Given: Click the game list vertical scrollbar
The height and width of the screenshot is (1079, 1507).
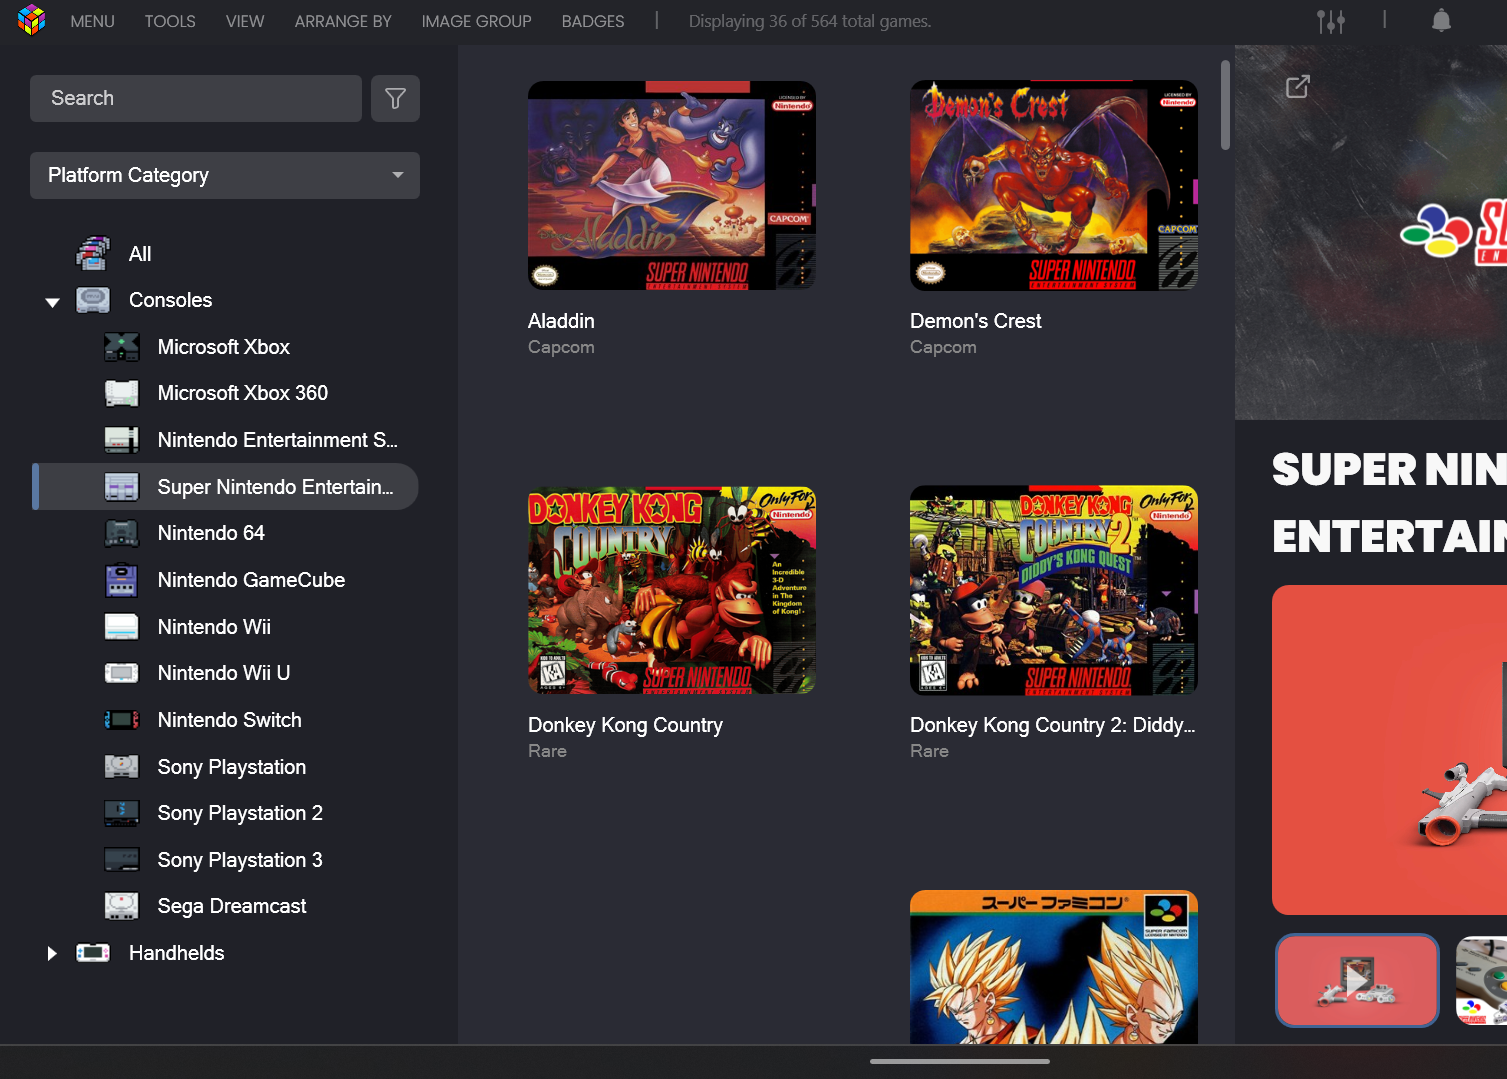Looking at the screenshot, I should pyautogui.click(x=1225, y=105).
